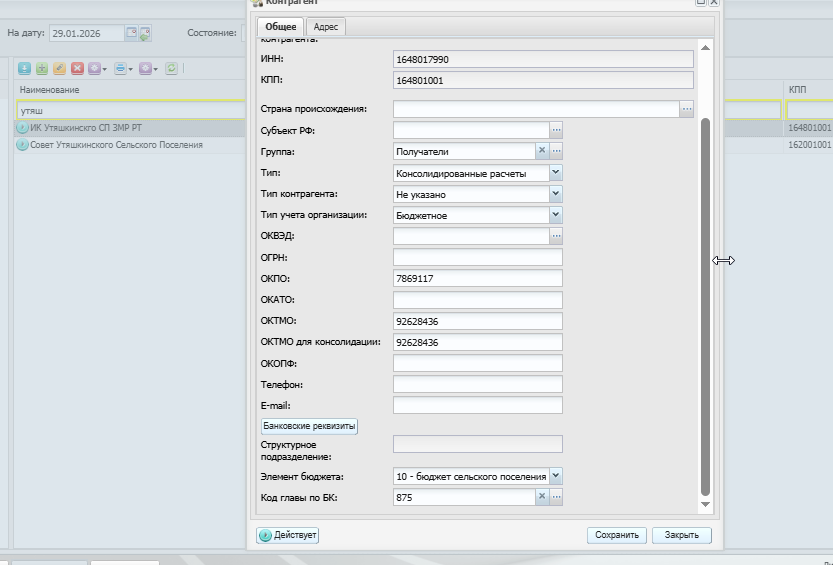Viewport: 833px width, 565px height.
Task: Click the printer toolbar icon
Action: click(x=120, y=69)
